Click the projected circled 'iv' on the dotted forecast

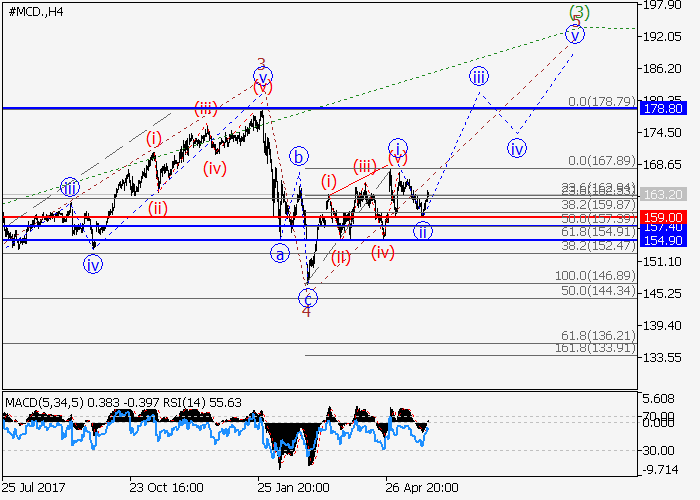click(x=516, y=148)
